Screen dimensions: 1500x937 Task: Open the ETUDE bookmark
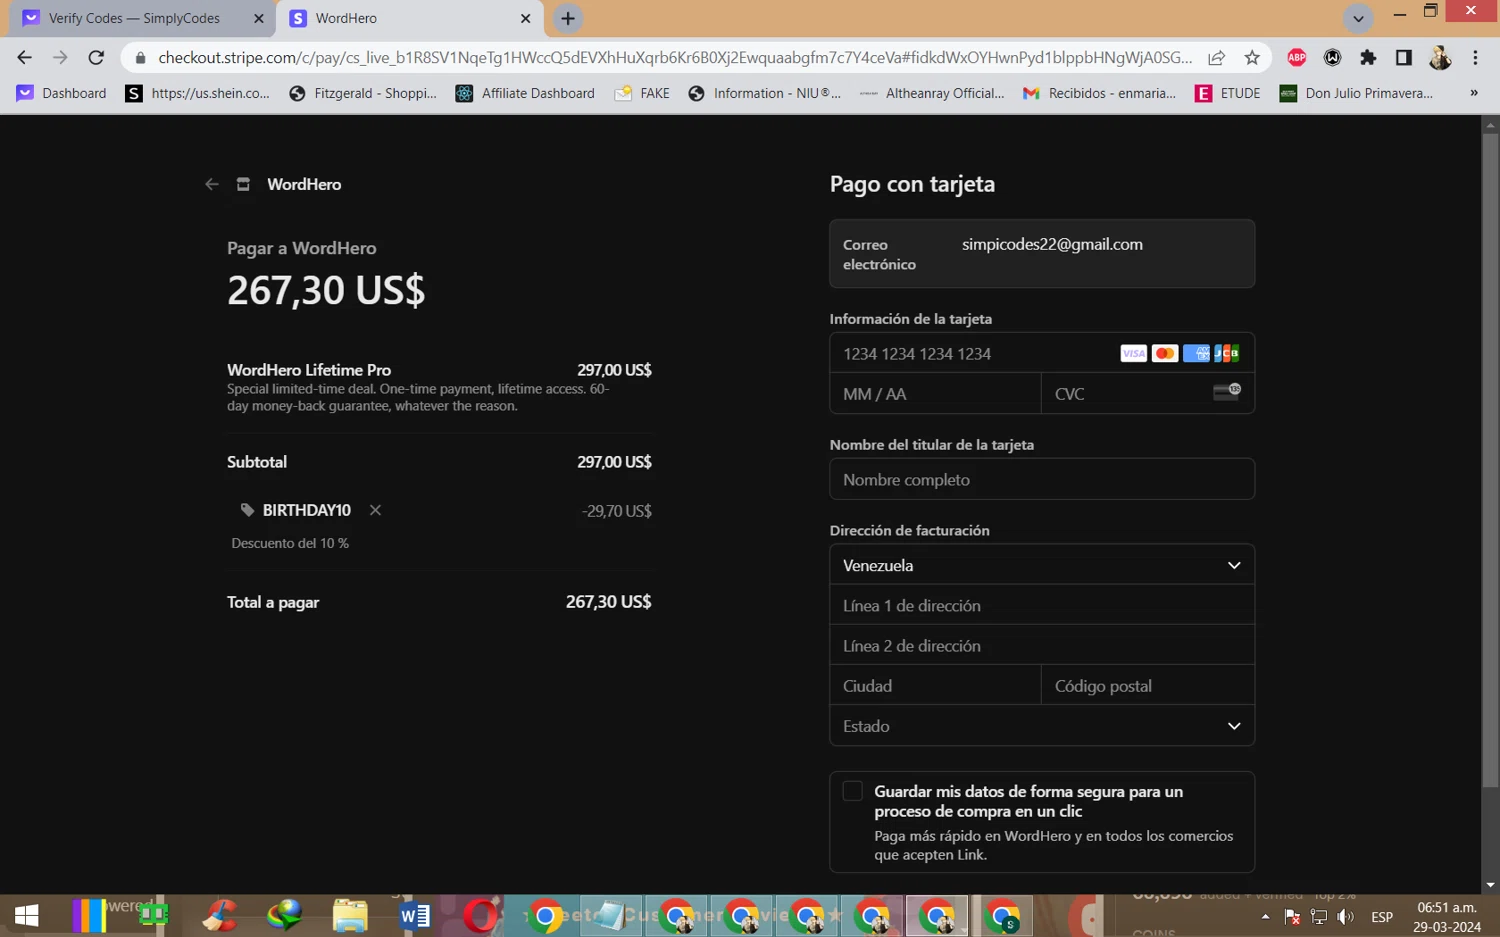(1227, 93)
